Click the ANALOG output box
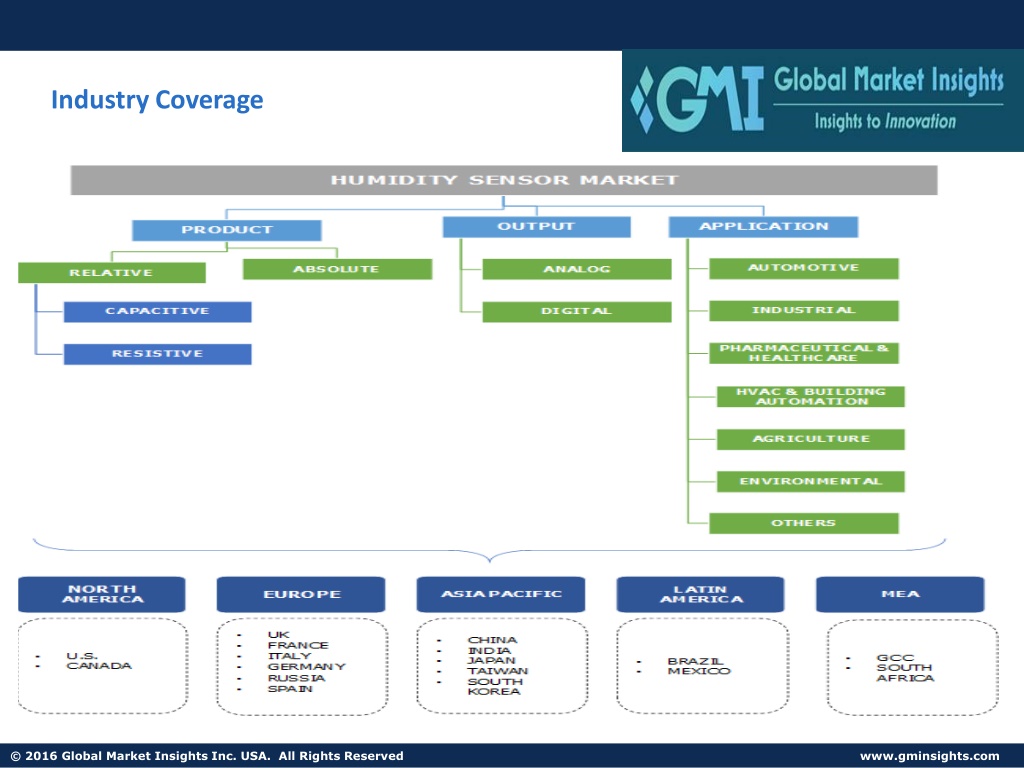Screen dimensions: 1024x768 point(577,269)
